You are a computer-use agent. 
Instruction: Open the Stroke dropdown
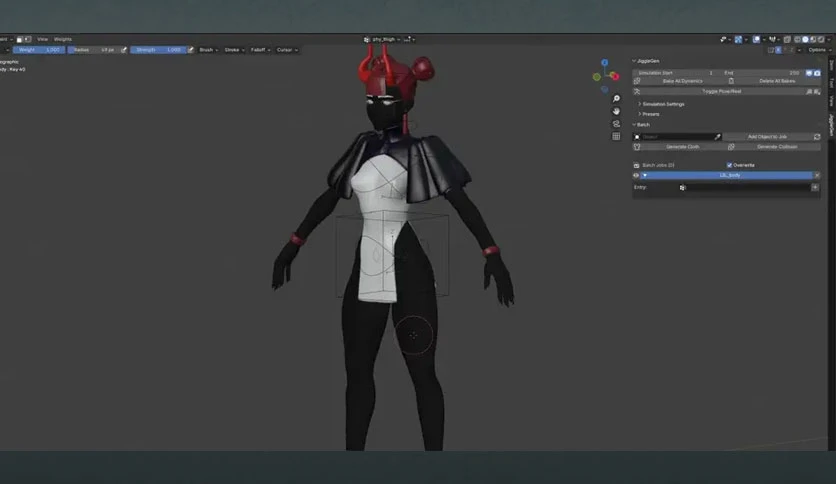234,50
